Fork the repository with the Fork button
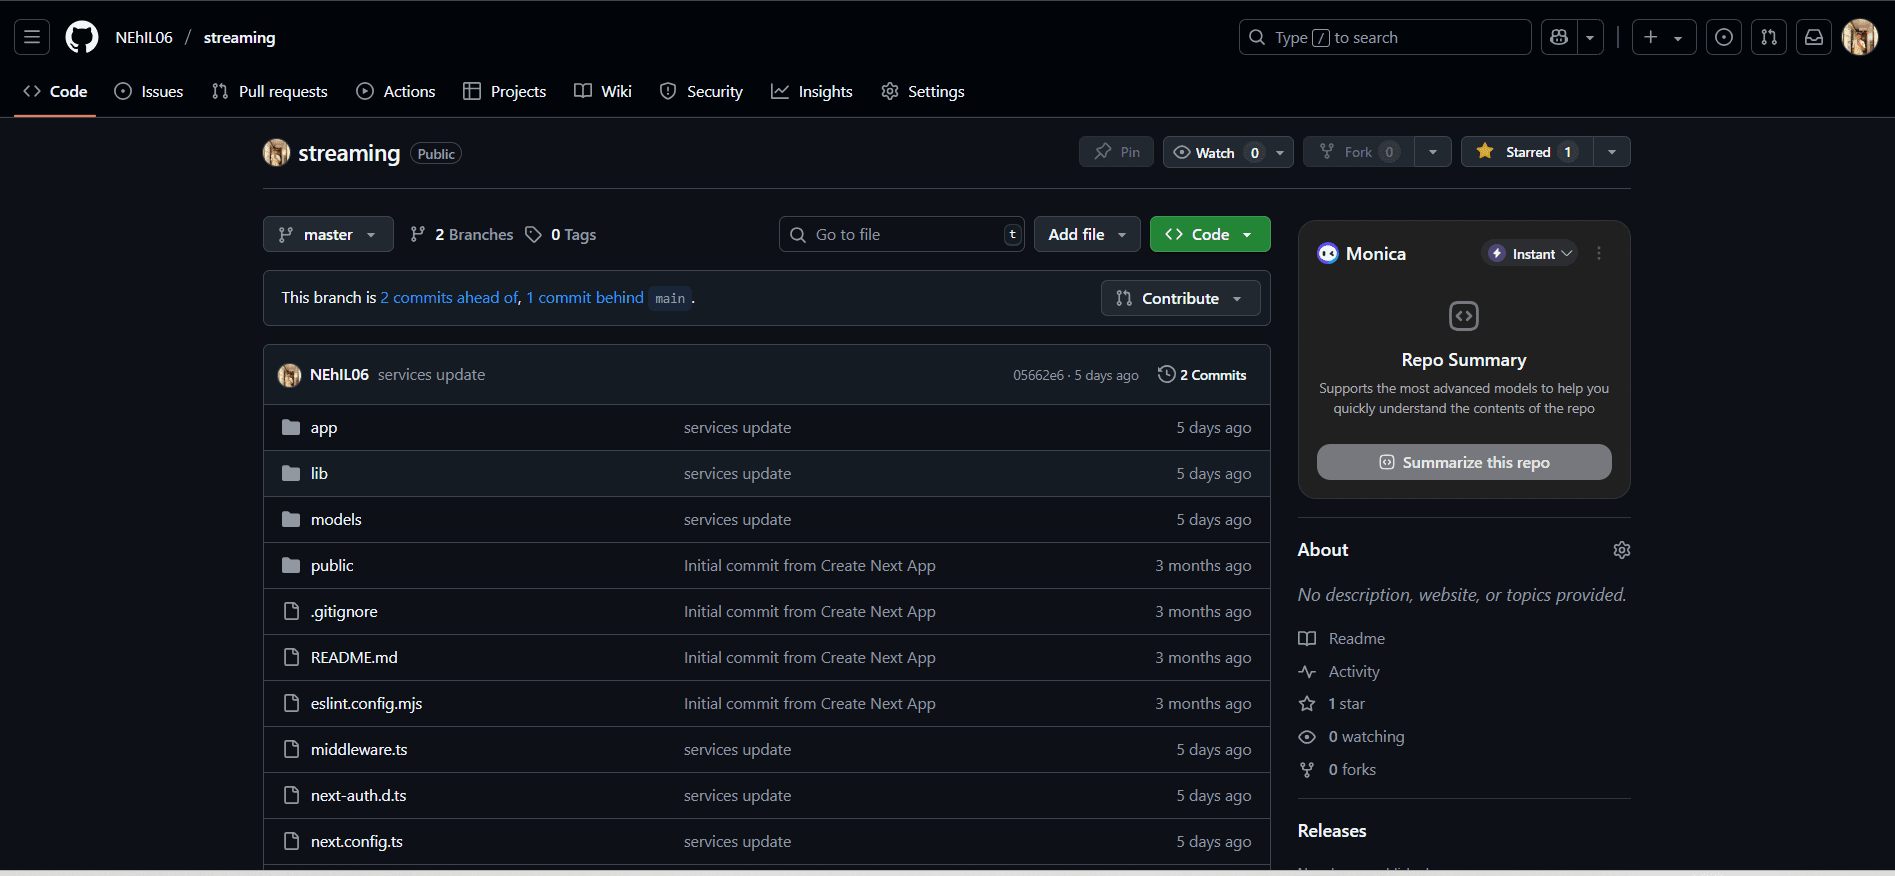 pyautogui.click(x=1358, y=152)
